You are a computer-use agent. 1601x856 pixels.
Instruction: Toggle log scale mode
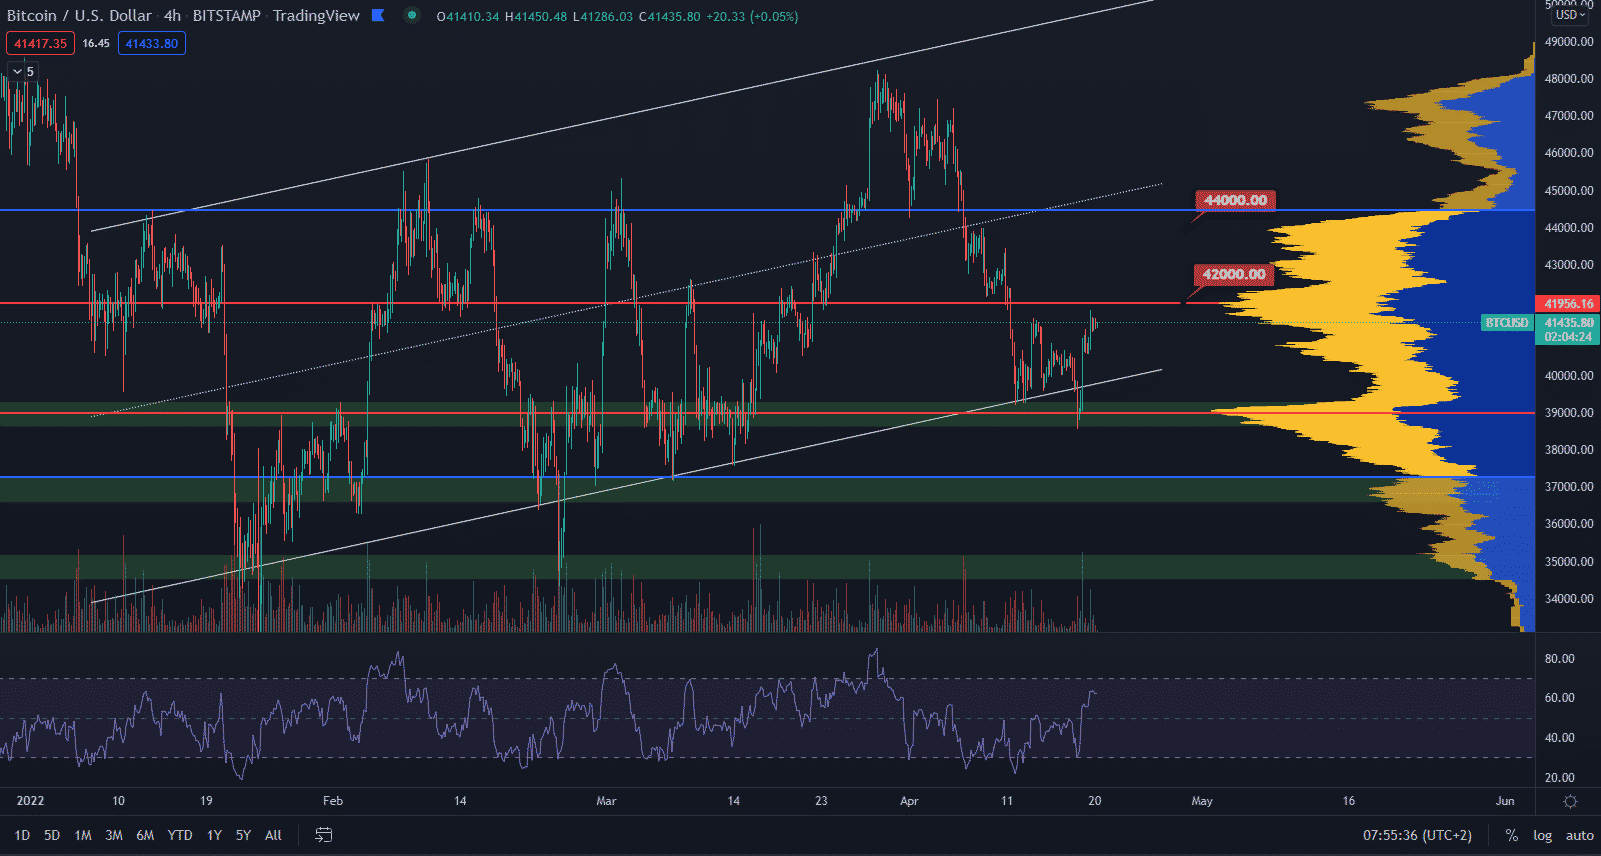click(x=1543, y=835)
